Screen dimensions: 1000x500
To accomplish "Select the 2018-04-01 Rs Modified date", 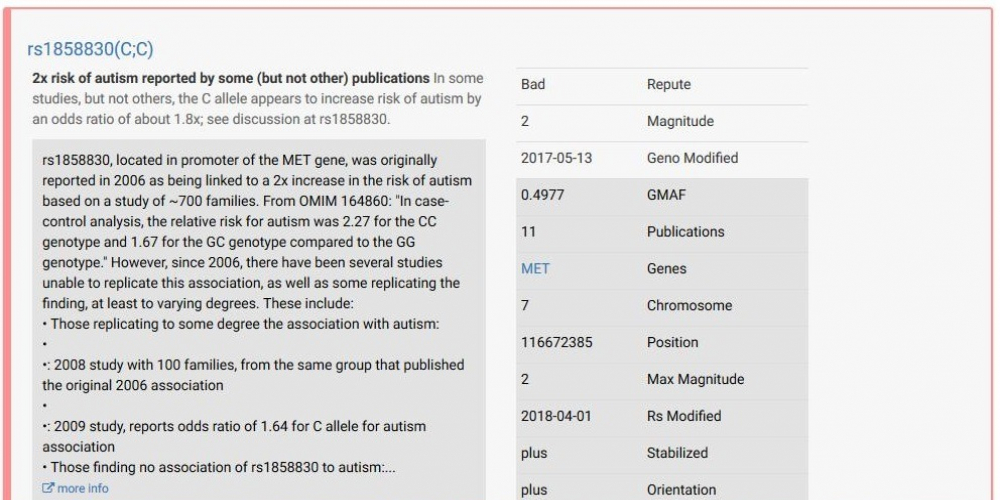I will (x=557, y=416).
